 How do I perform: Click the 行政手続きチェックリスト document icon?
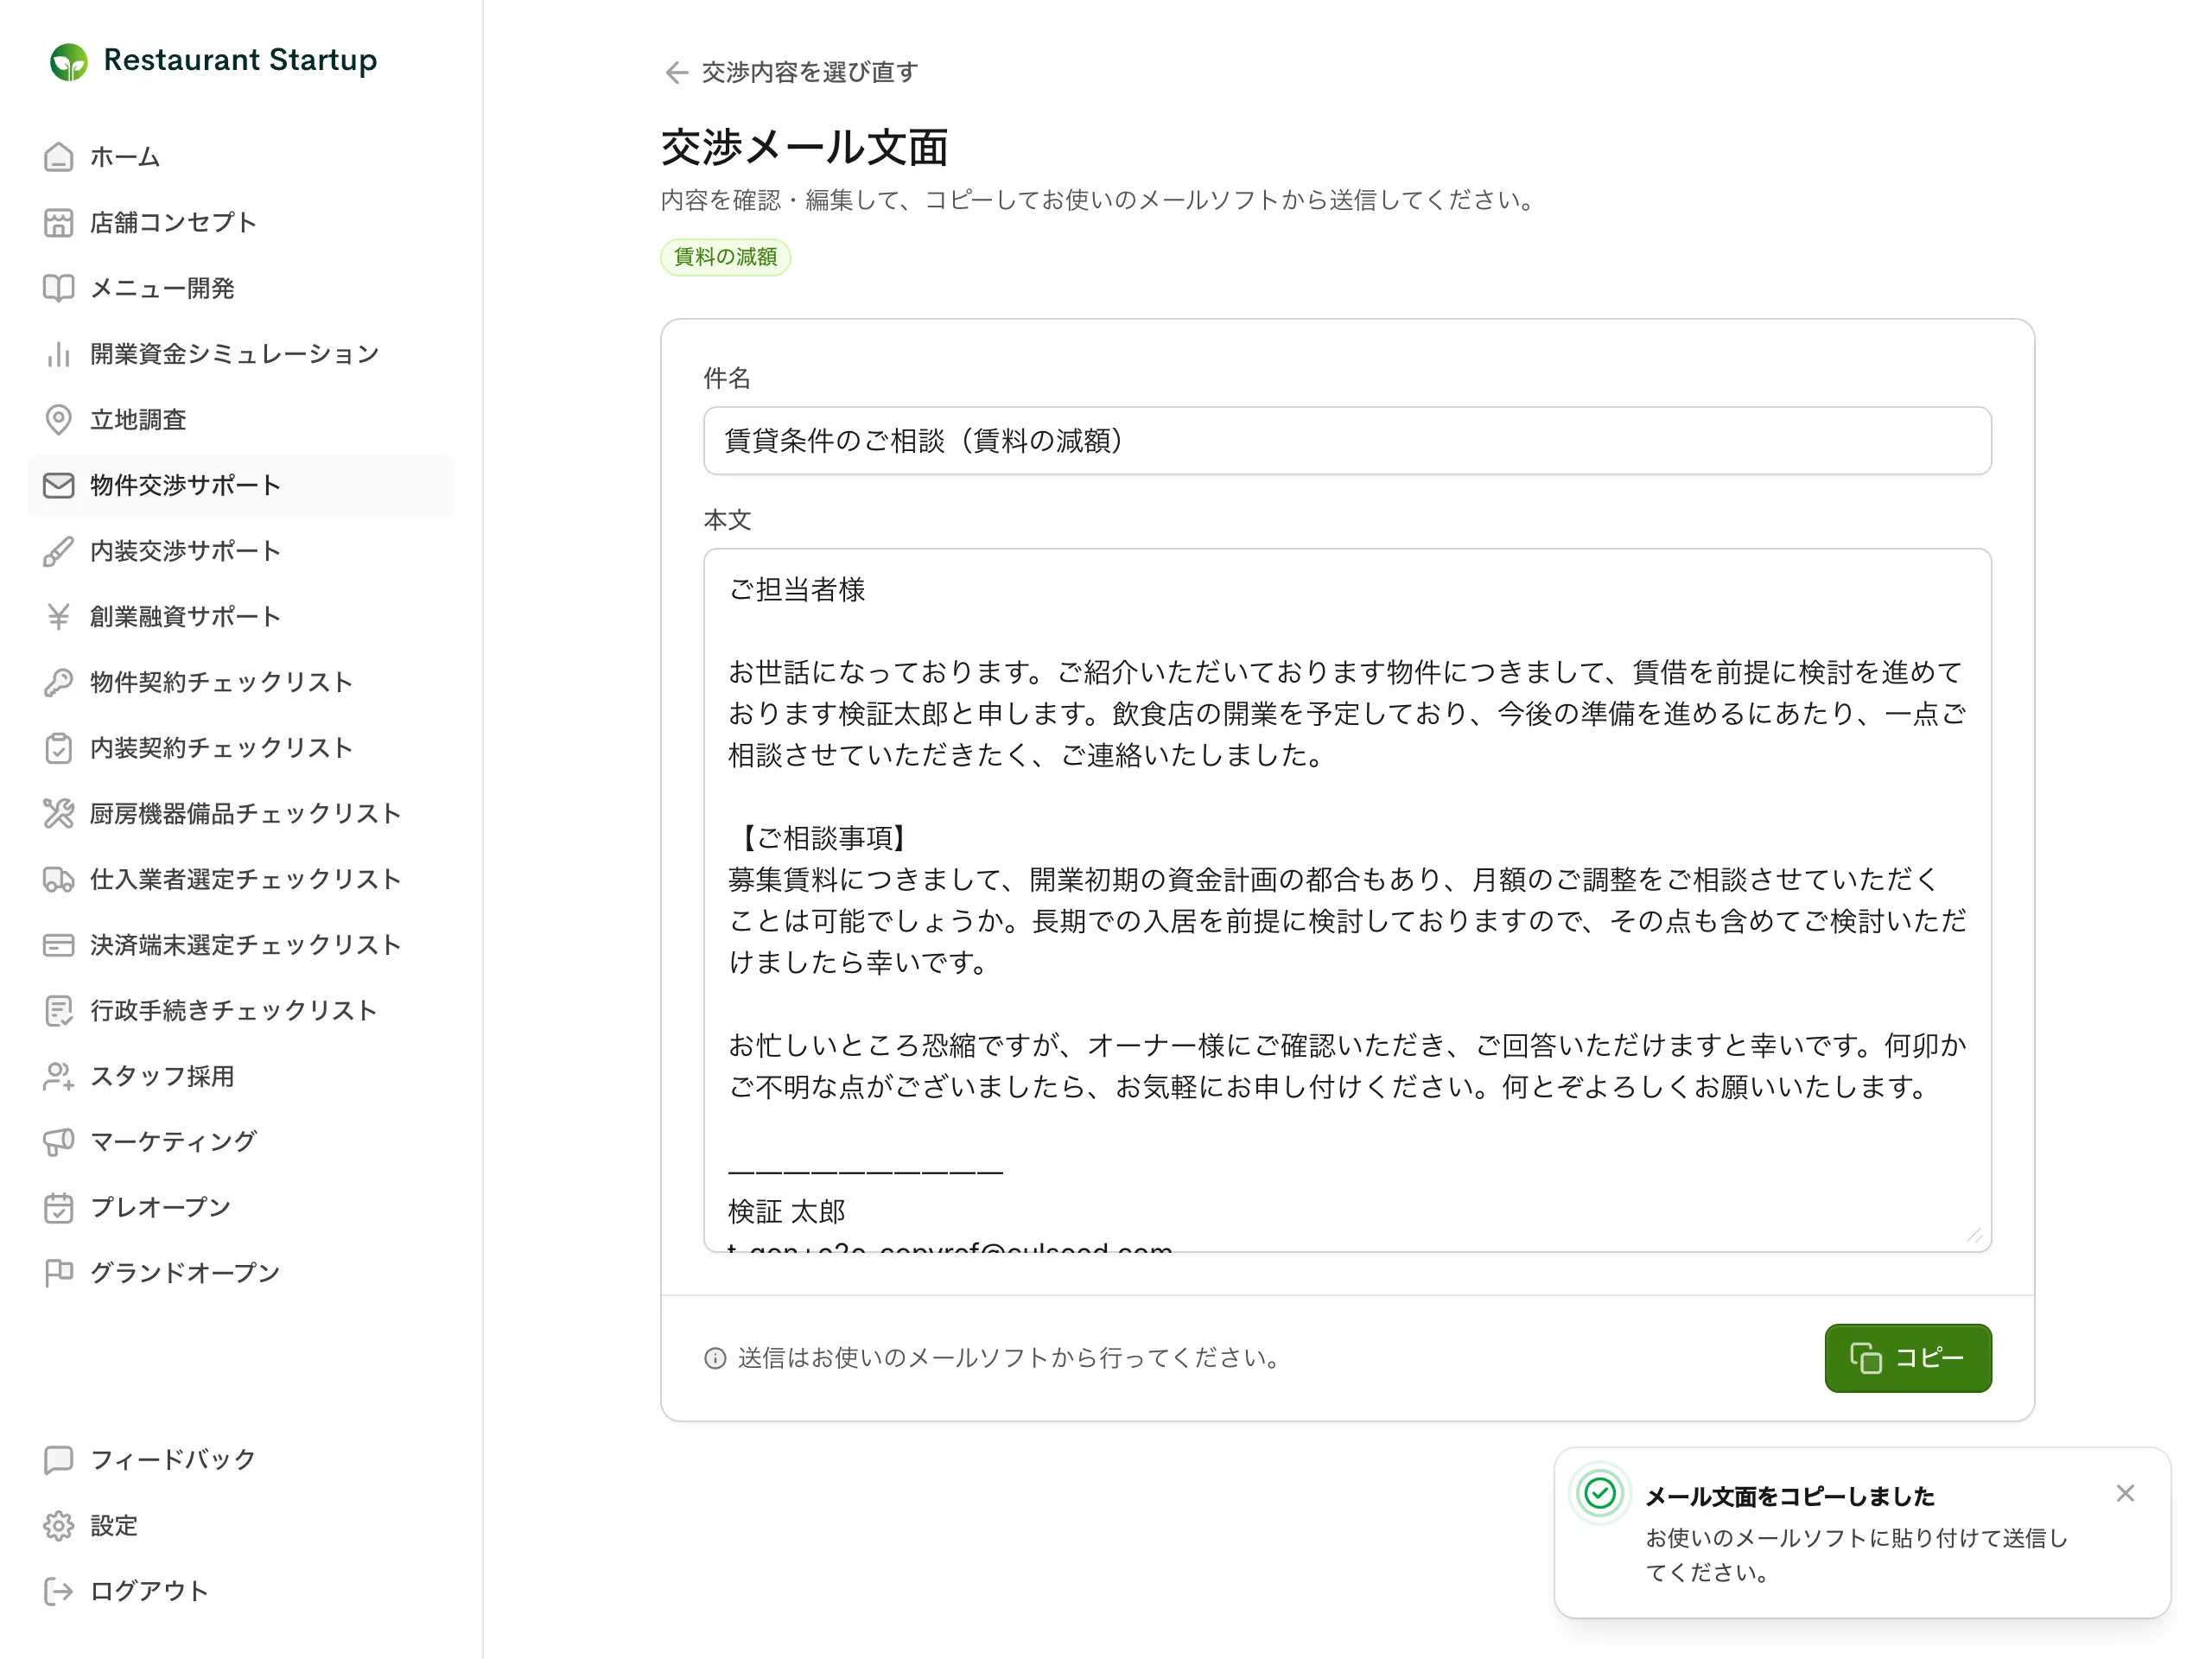(x=59, y=1011)
